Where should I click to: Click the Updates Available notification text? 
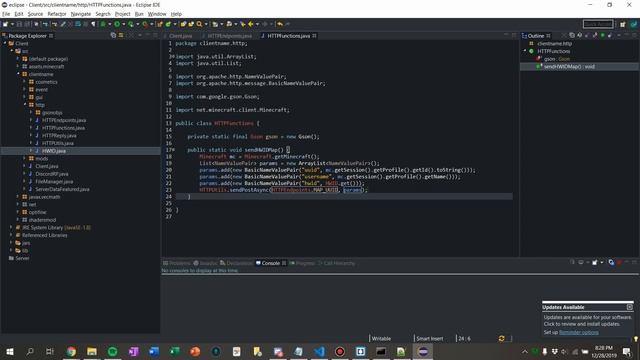pyautogui.click(x=587, y=320)
